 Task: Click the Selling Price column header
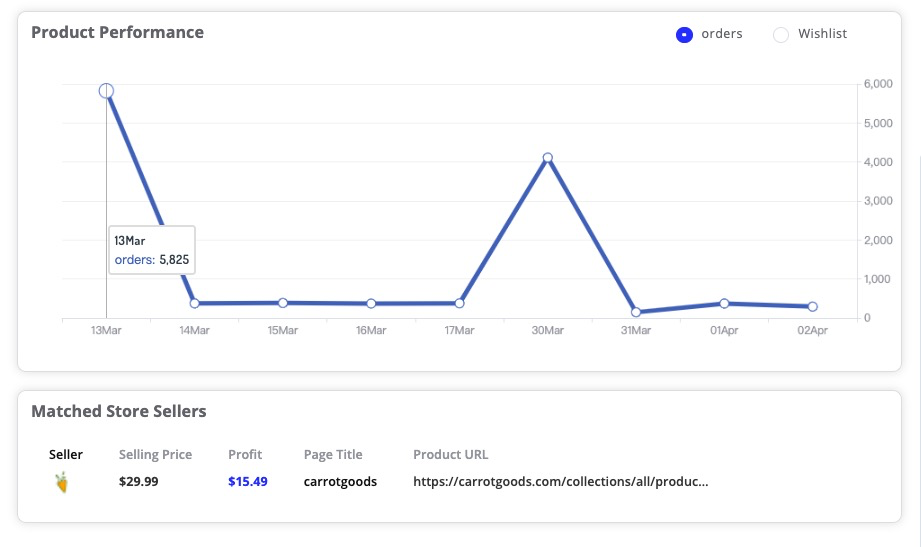(155, 454)
